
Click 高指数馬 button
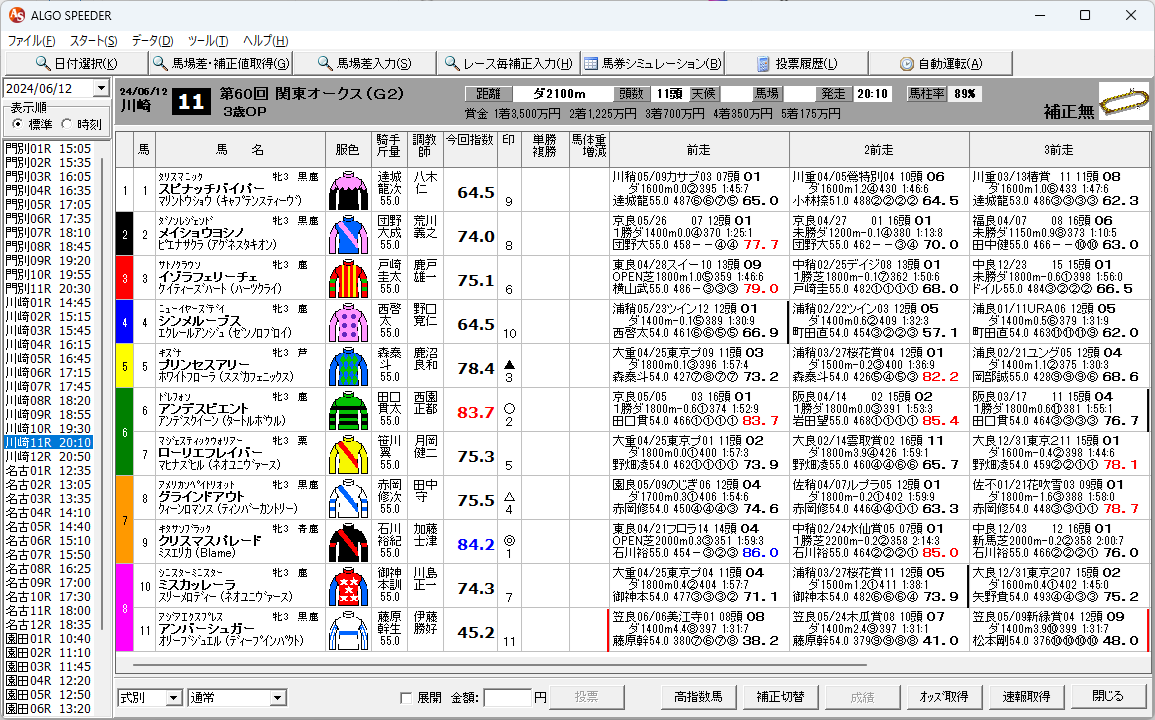698,696
